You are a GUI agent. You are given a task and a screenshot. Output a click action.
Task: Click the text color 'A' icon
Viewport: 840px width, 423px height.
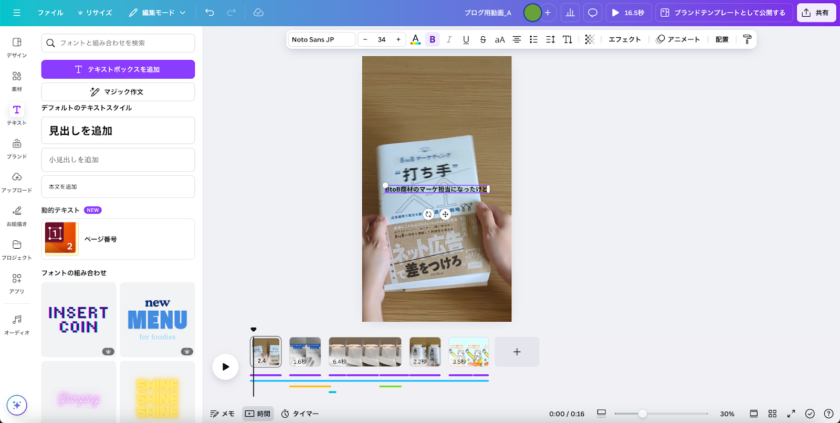point(416,40)
